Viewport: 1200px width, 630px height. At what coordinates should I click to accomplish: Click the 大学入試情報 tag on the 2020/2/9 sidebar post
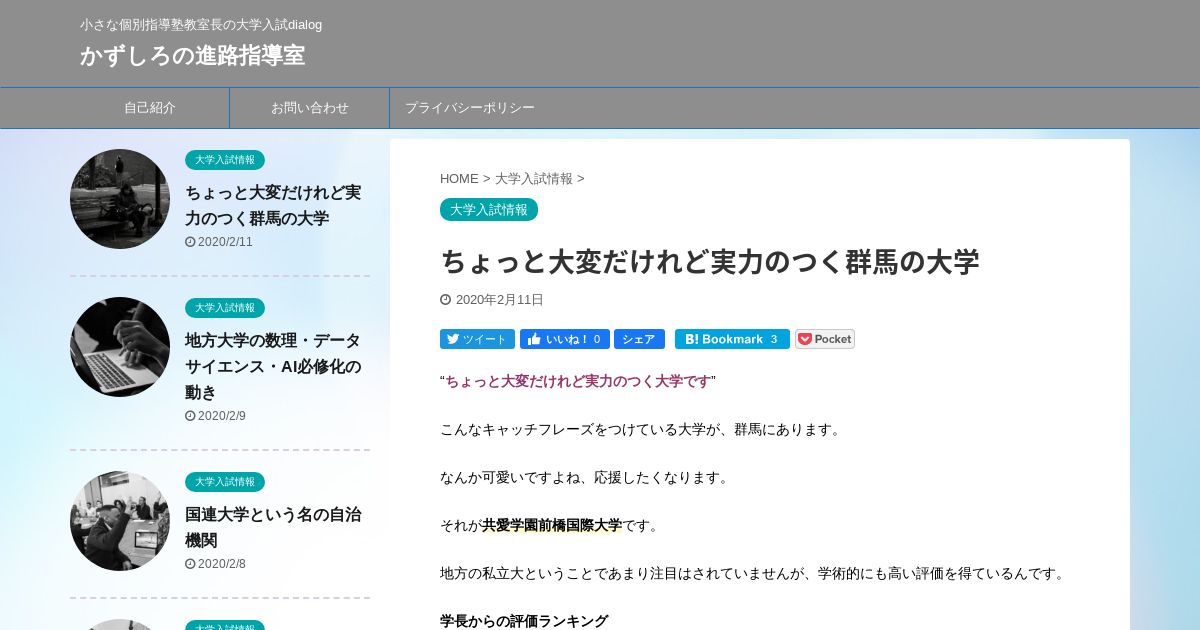pos(225,308)
